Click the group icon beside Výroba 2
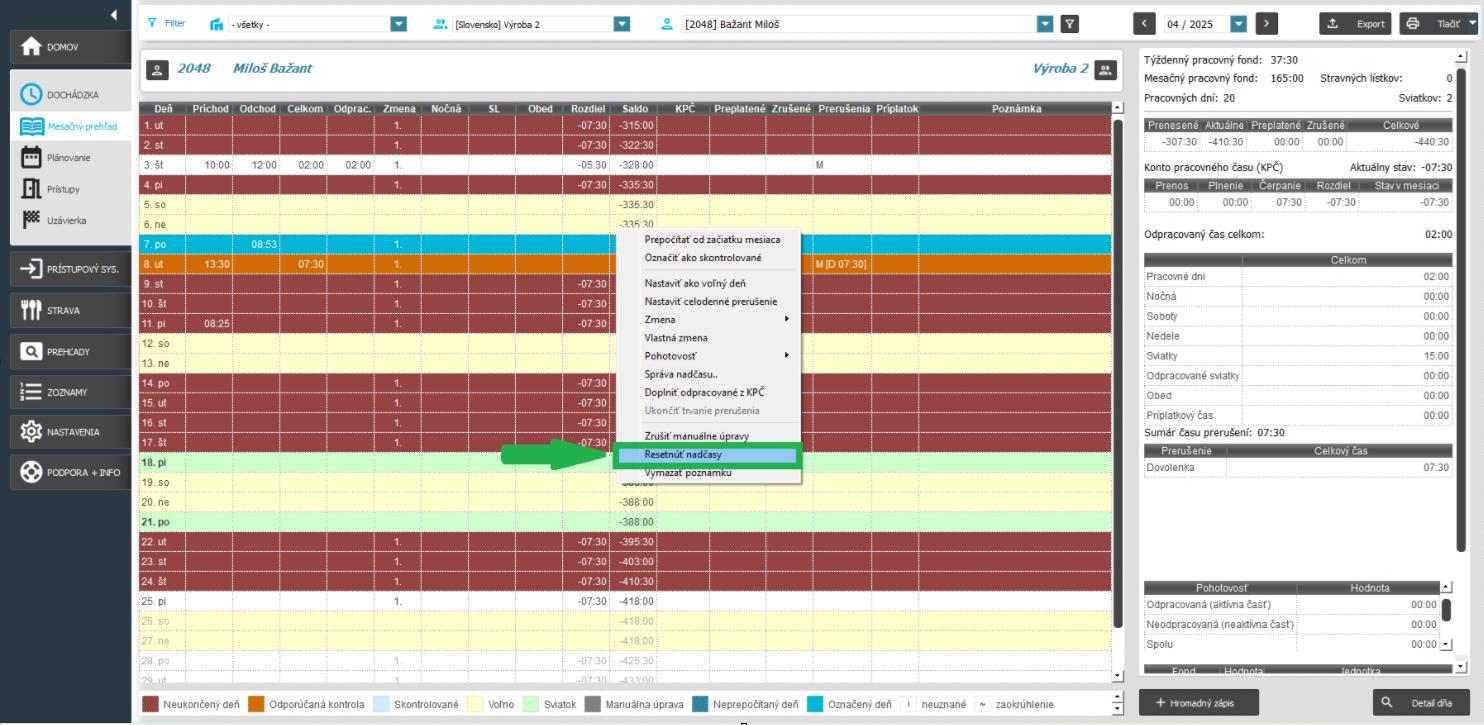The height and width of the screenshot is (725, 1484). (x=1104, y=69)
